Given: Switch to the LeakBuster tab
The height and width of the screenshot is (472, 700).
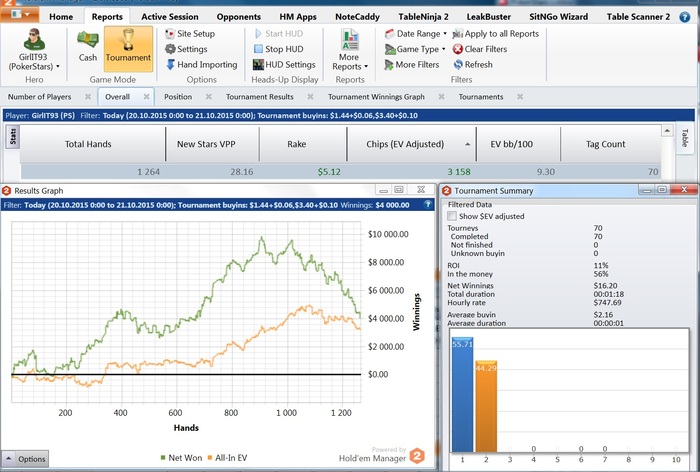Looking at the screenshot, I should coord(488,17).
